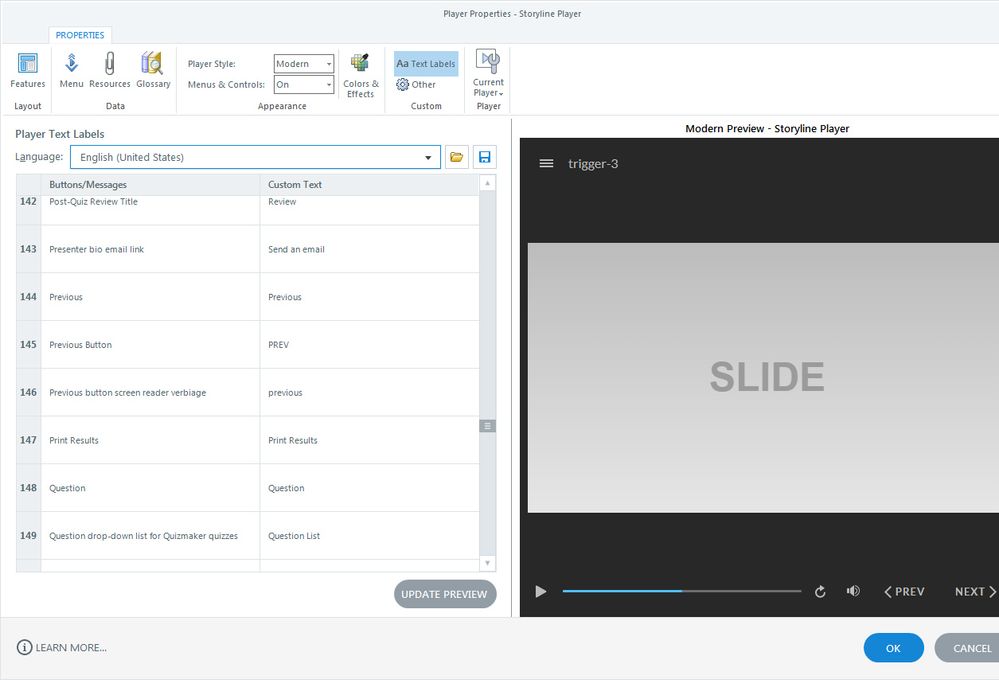Select the Text Labels toggle button
Viewport: 999px width, 680px height.
426,64
